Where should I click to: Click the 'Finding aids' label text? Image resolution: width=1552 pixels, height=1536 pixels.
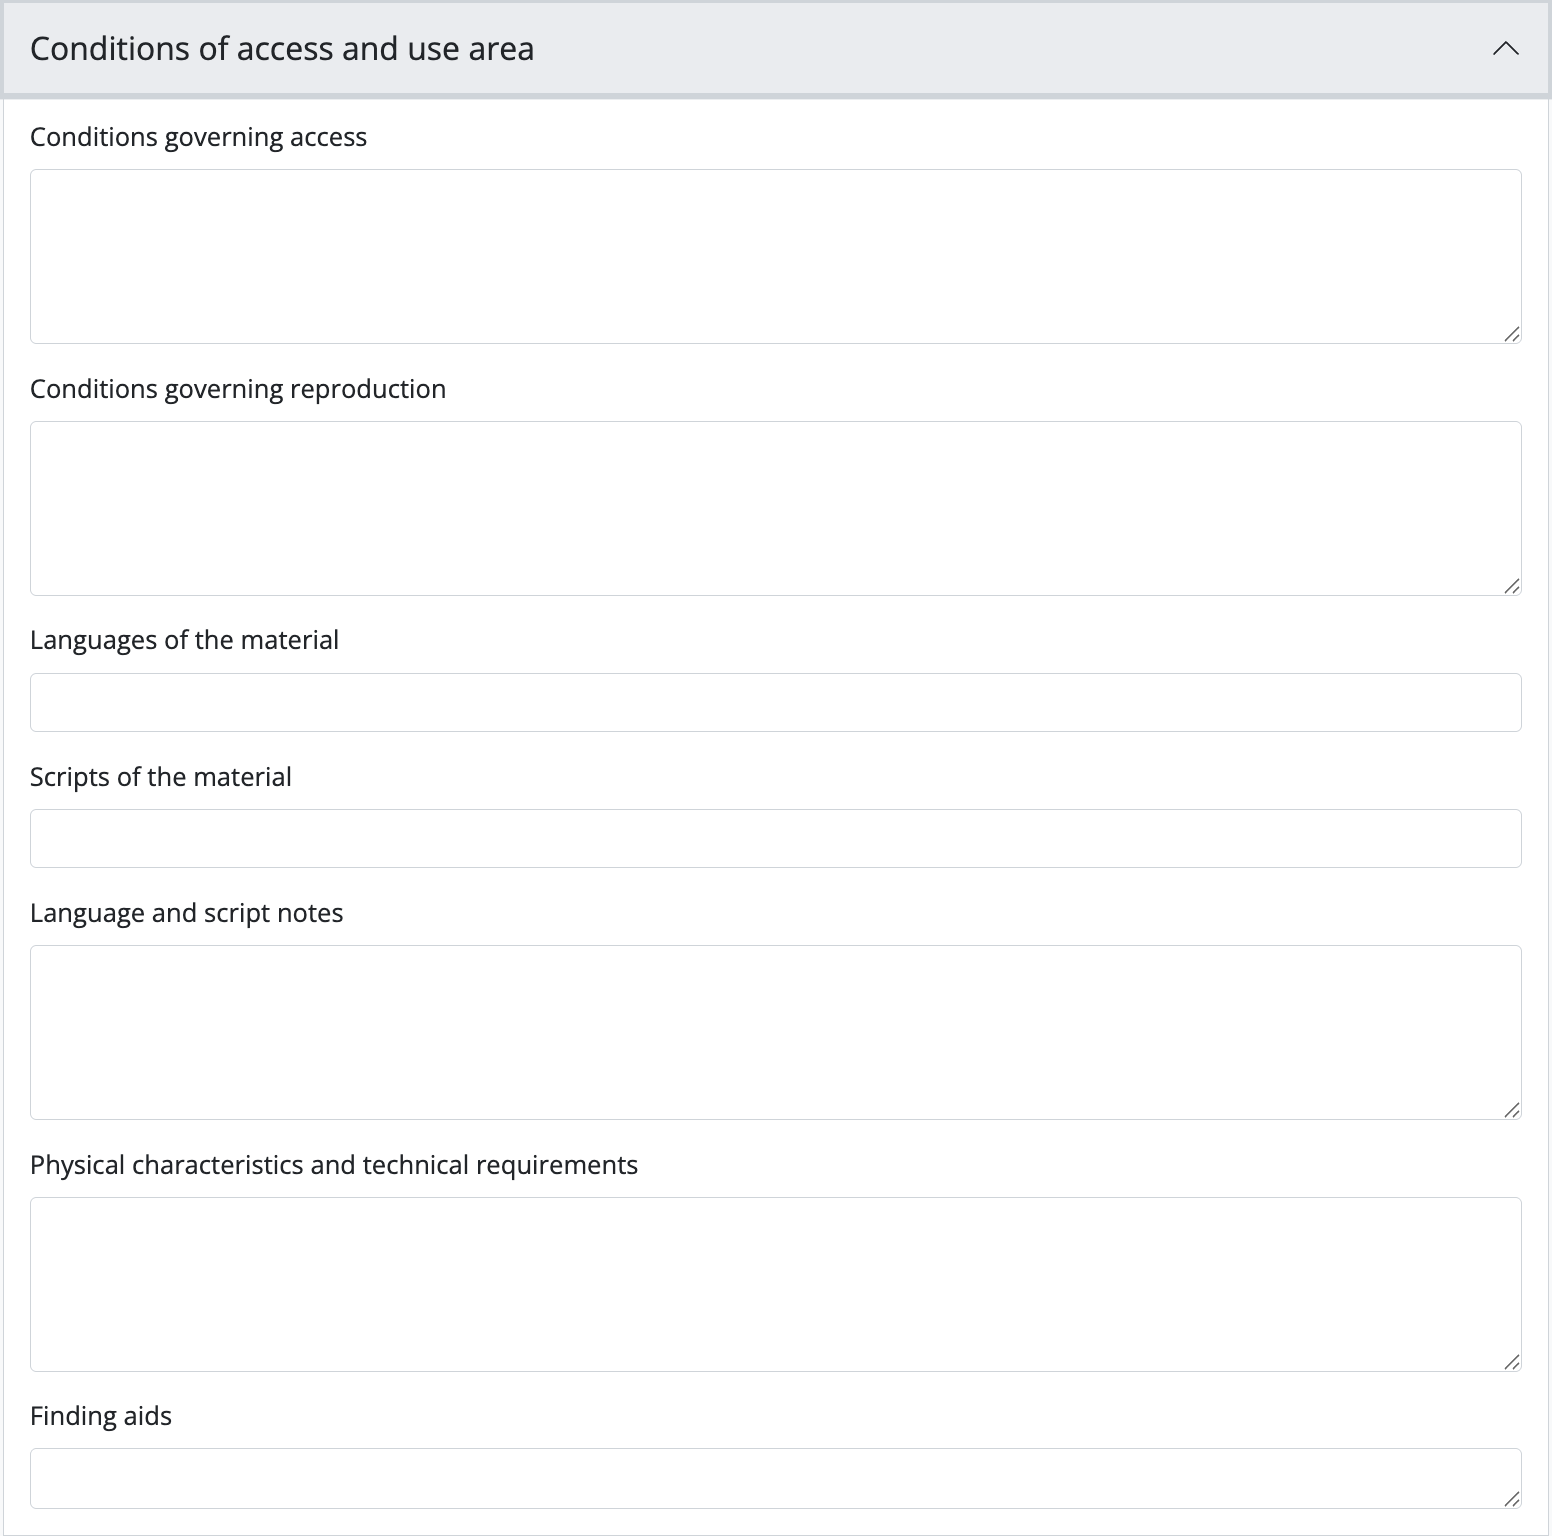pyautogui.click(x=101, y=1416)
